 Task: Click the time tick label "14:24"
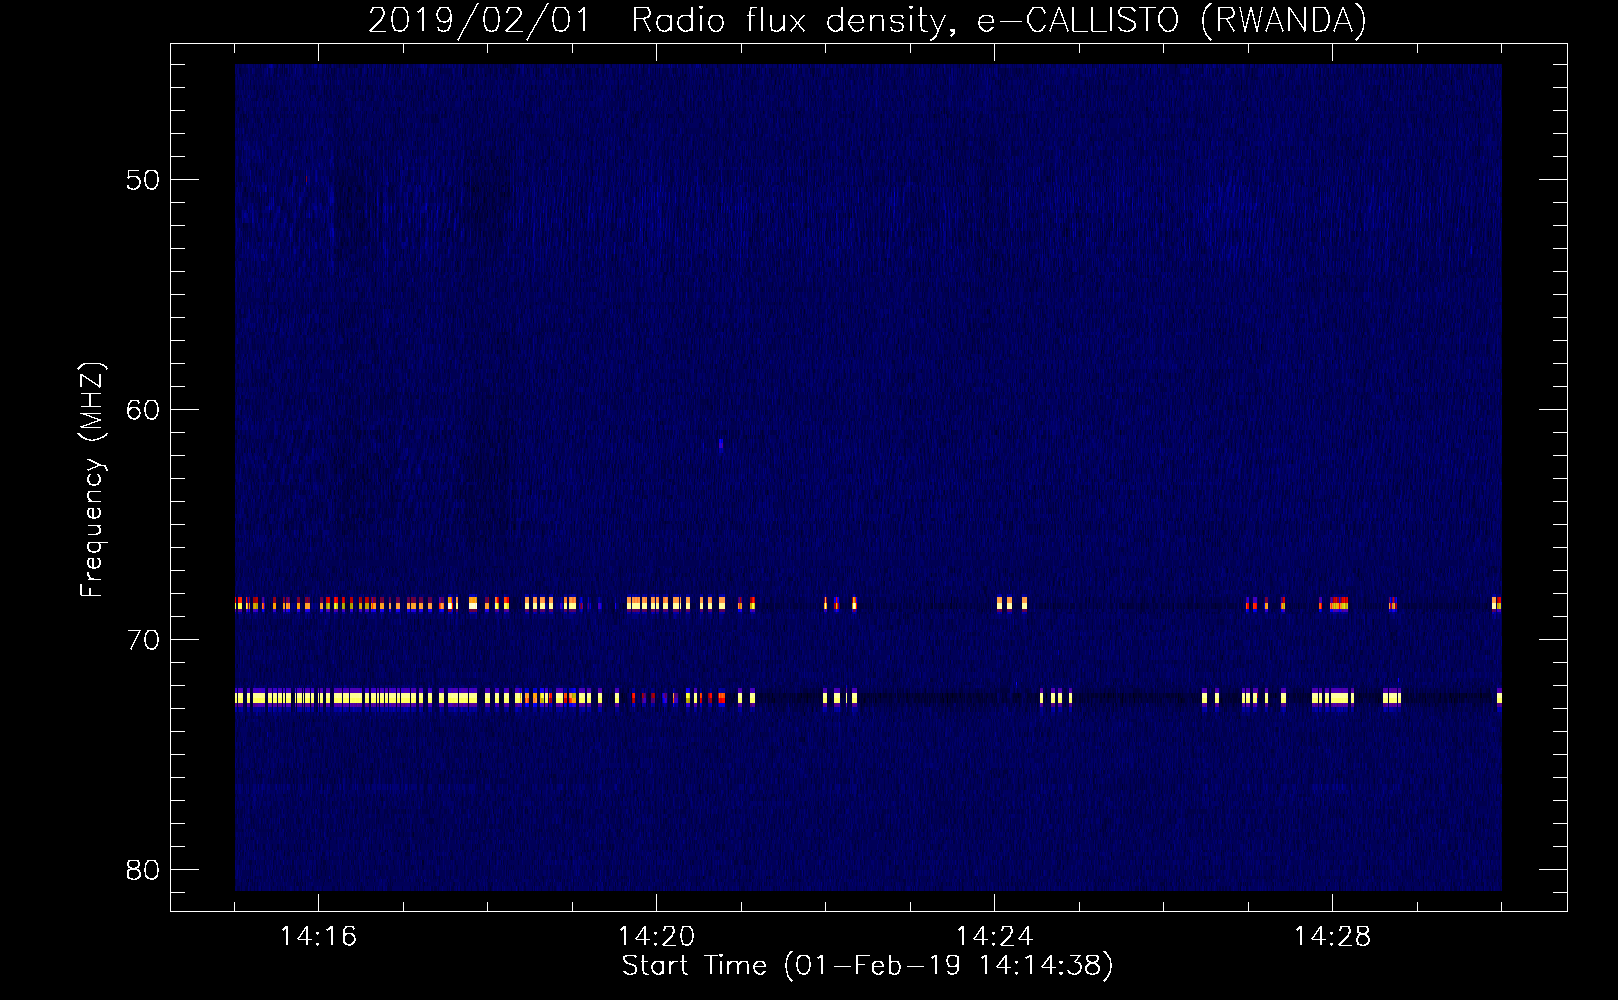point(994,936)
